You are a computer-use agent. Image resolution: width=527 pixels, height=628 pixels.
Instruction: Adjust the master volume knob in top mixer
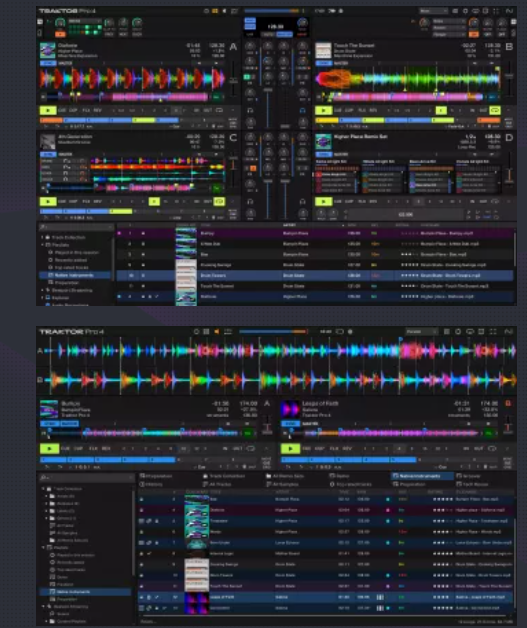[302, 22]
